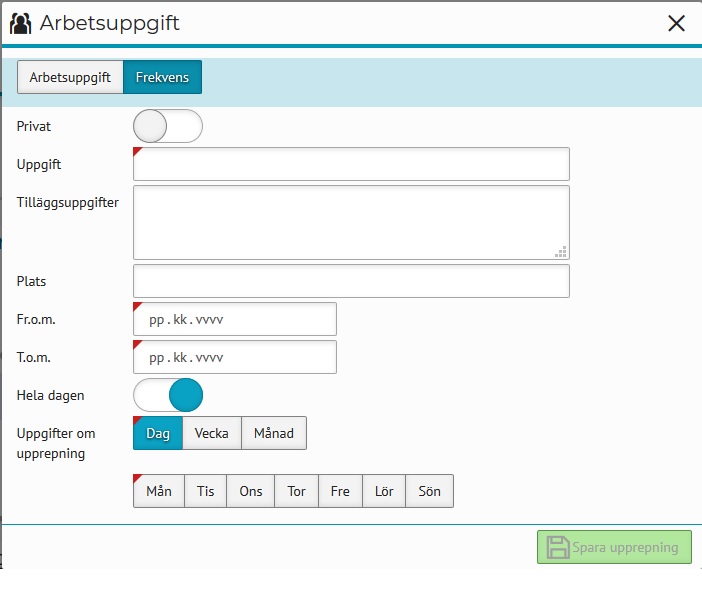This screenshot has height=603, width=702.
Task: Open the Fr.o.m. date field
Action: click(x=235, y=319)
